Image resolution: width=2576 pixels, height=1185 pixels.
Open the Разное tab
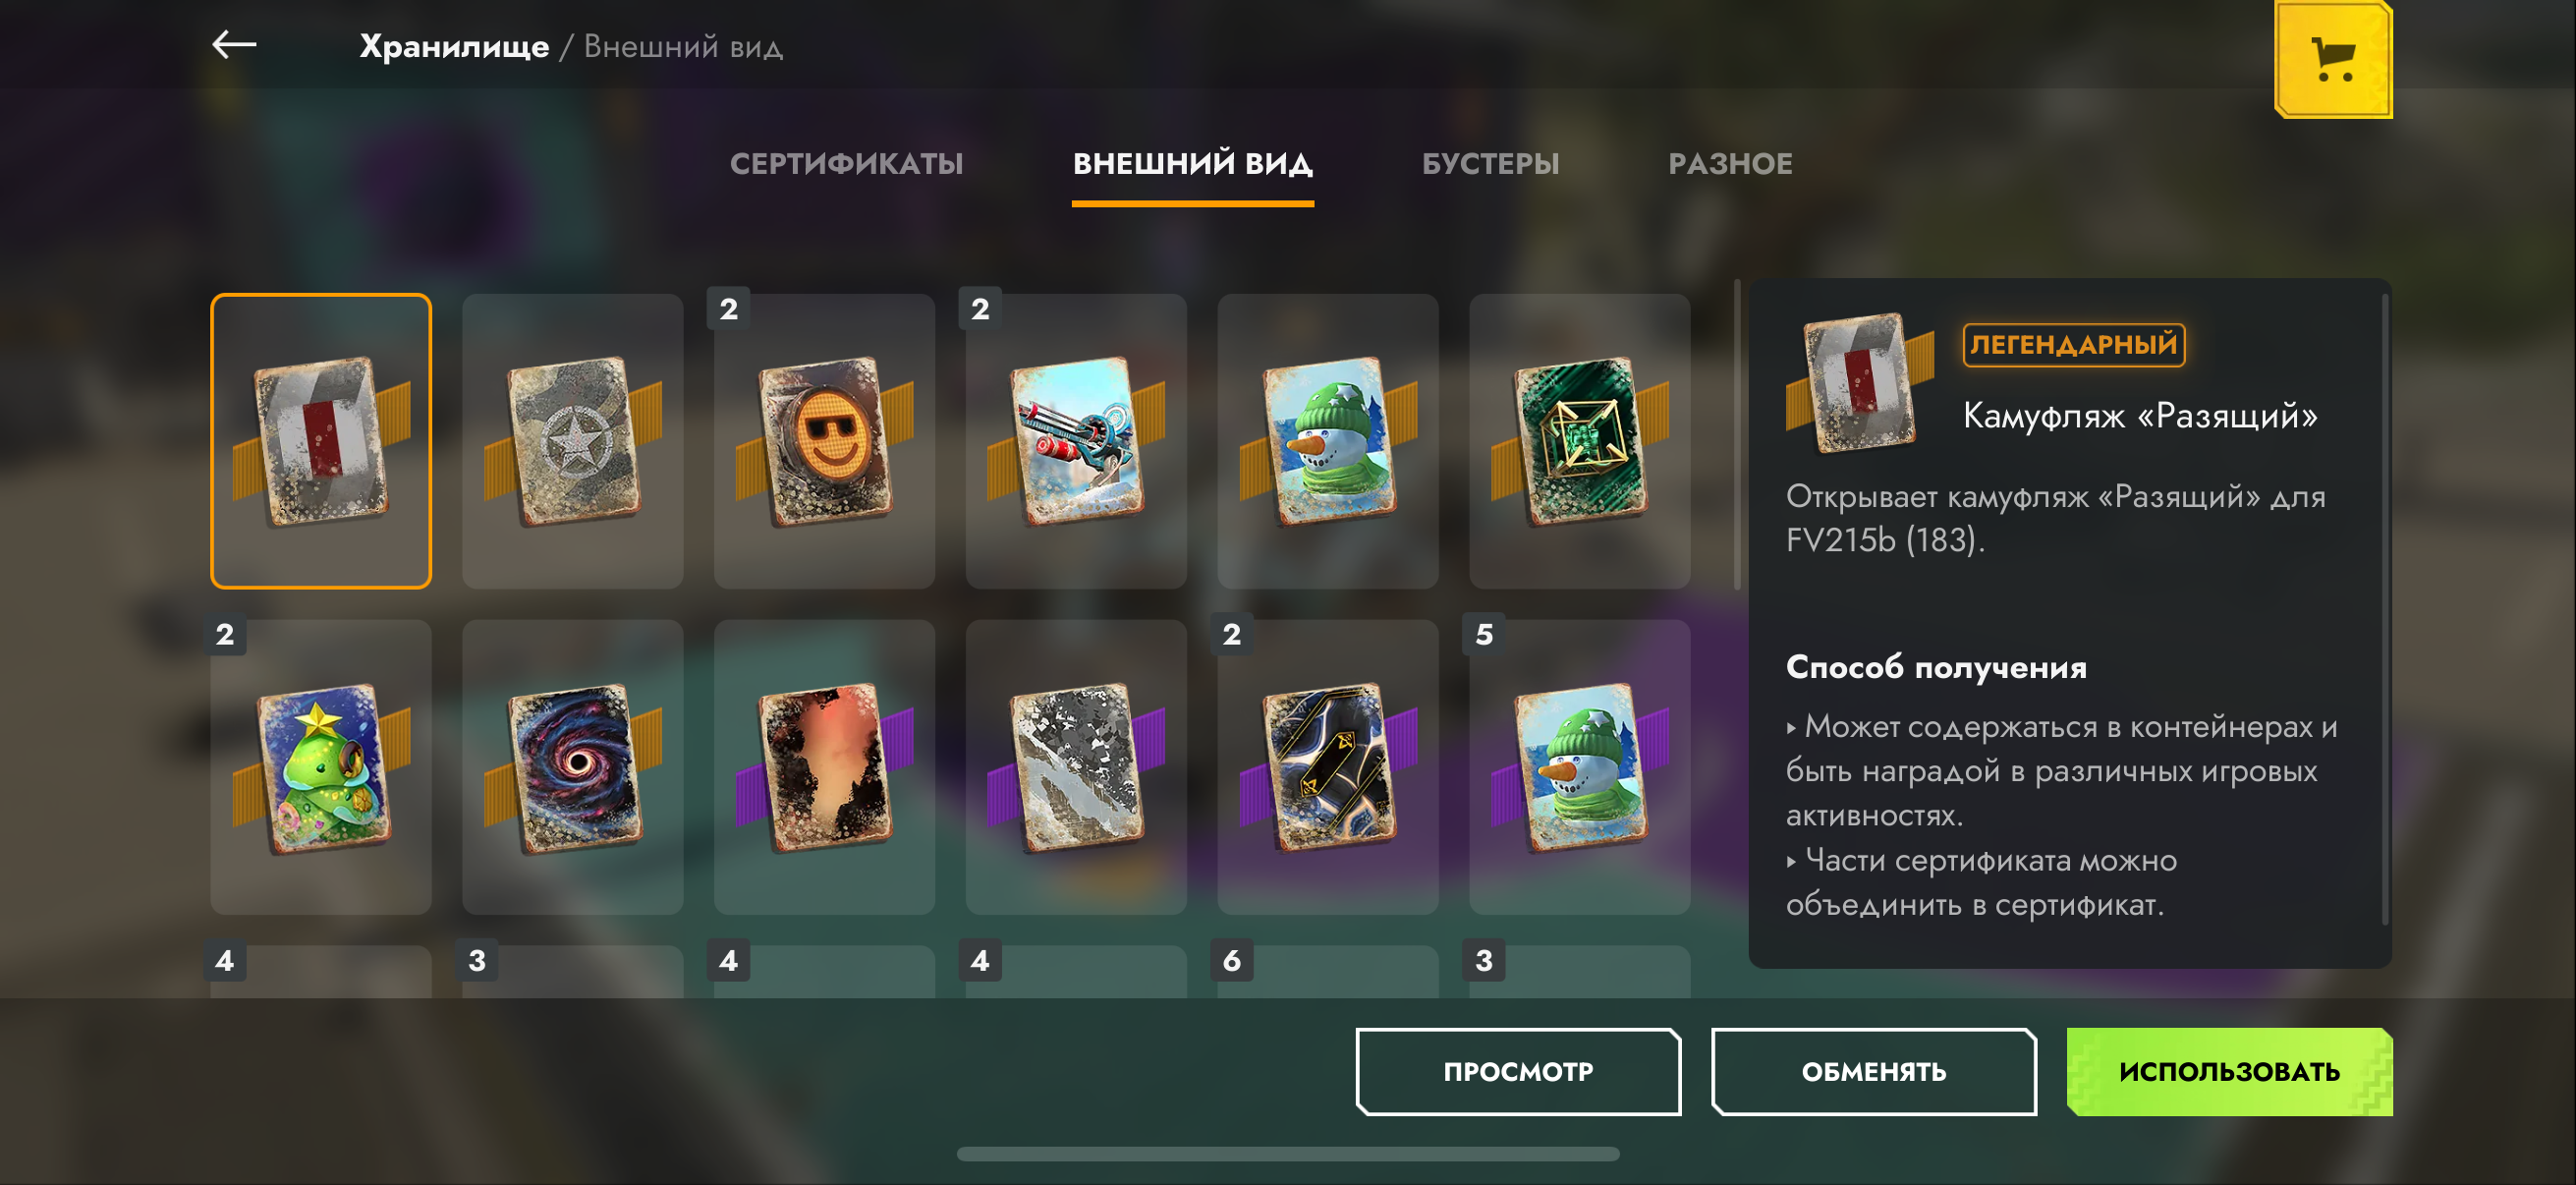click(1730, 163)
